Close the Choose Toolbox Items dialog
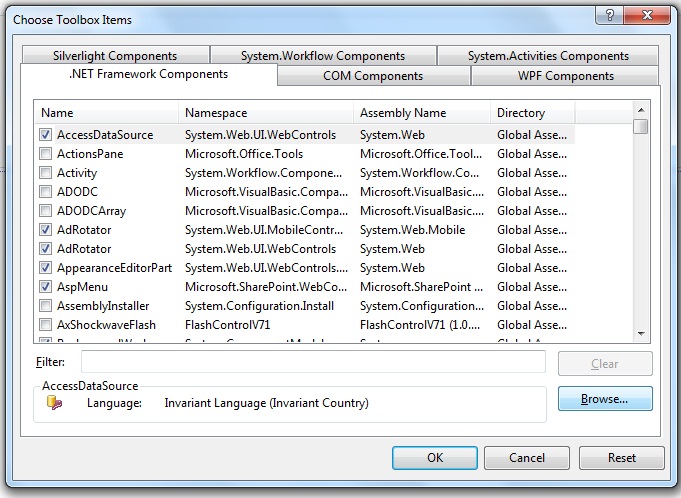 [x=647, y=16]
